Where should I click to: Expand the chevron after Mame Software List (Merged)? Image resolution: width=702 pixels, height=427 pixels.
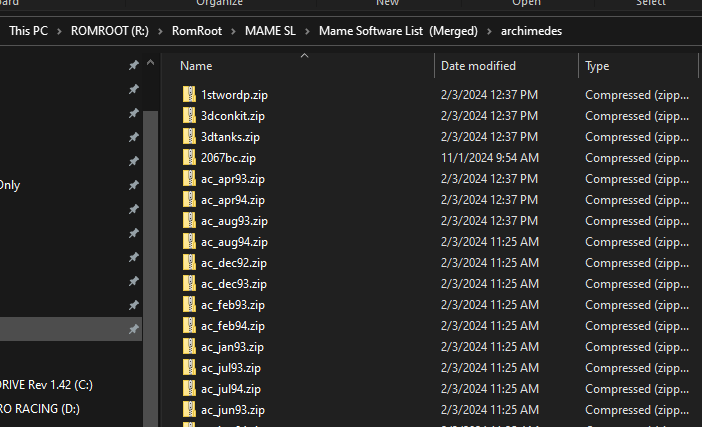tap(489, 31)
